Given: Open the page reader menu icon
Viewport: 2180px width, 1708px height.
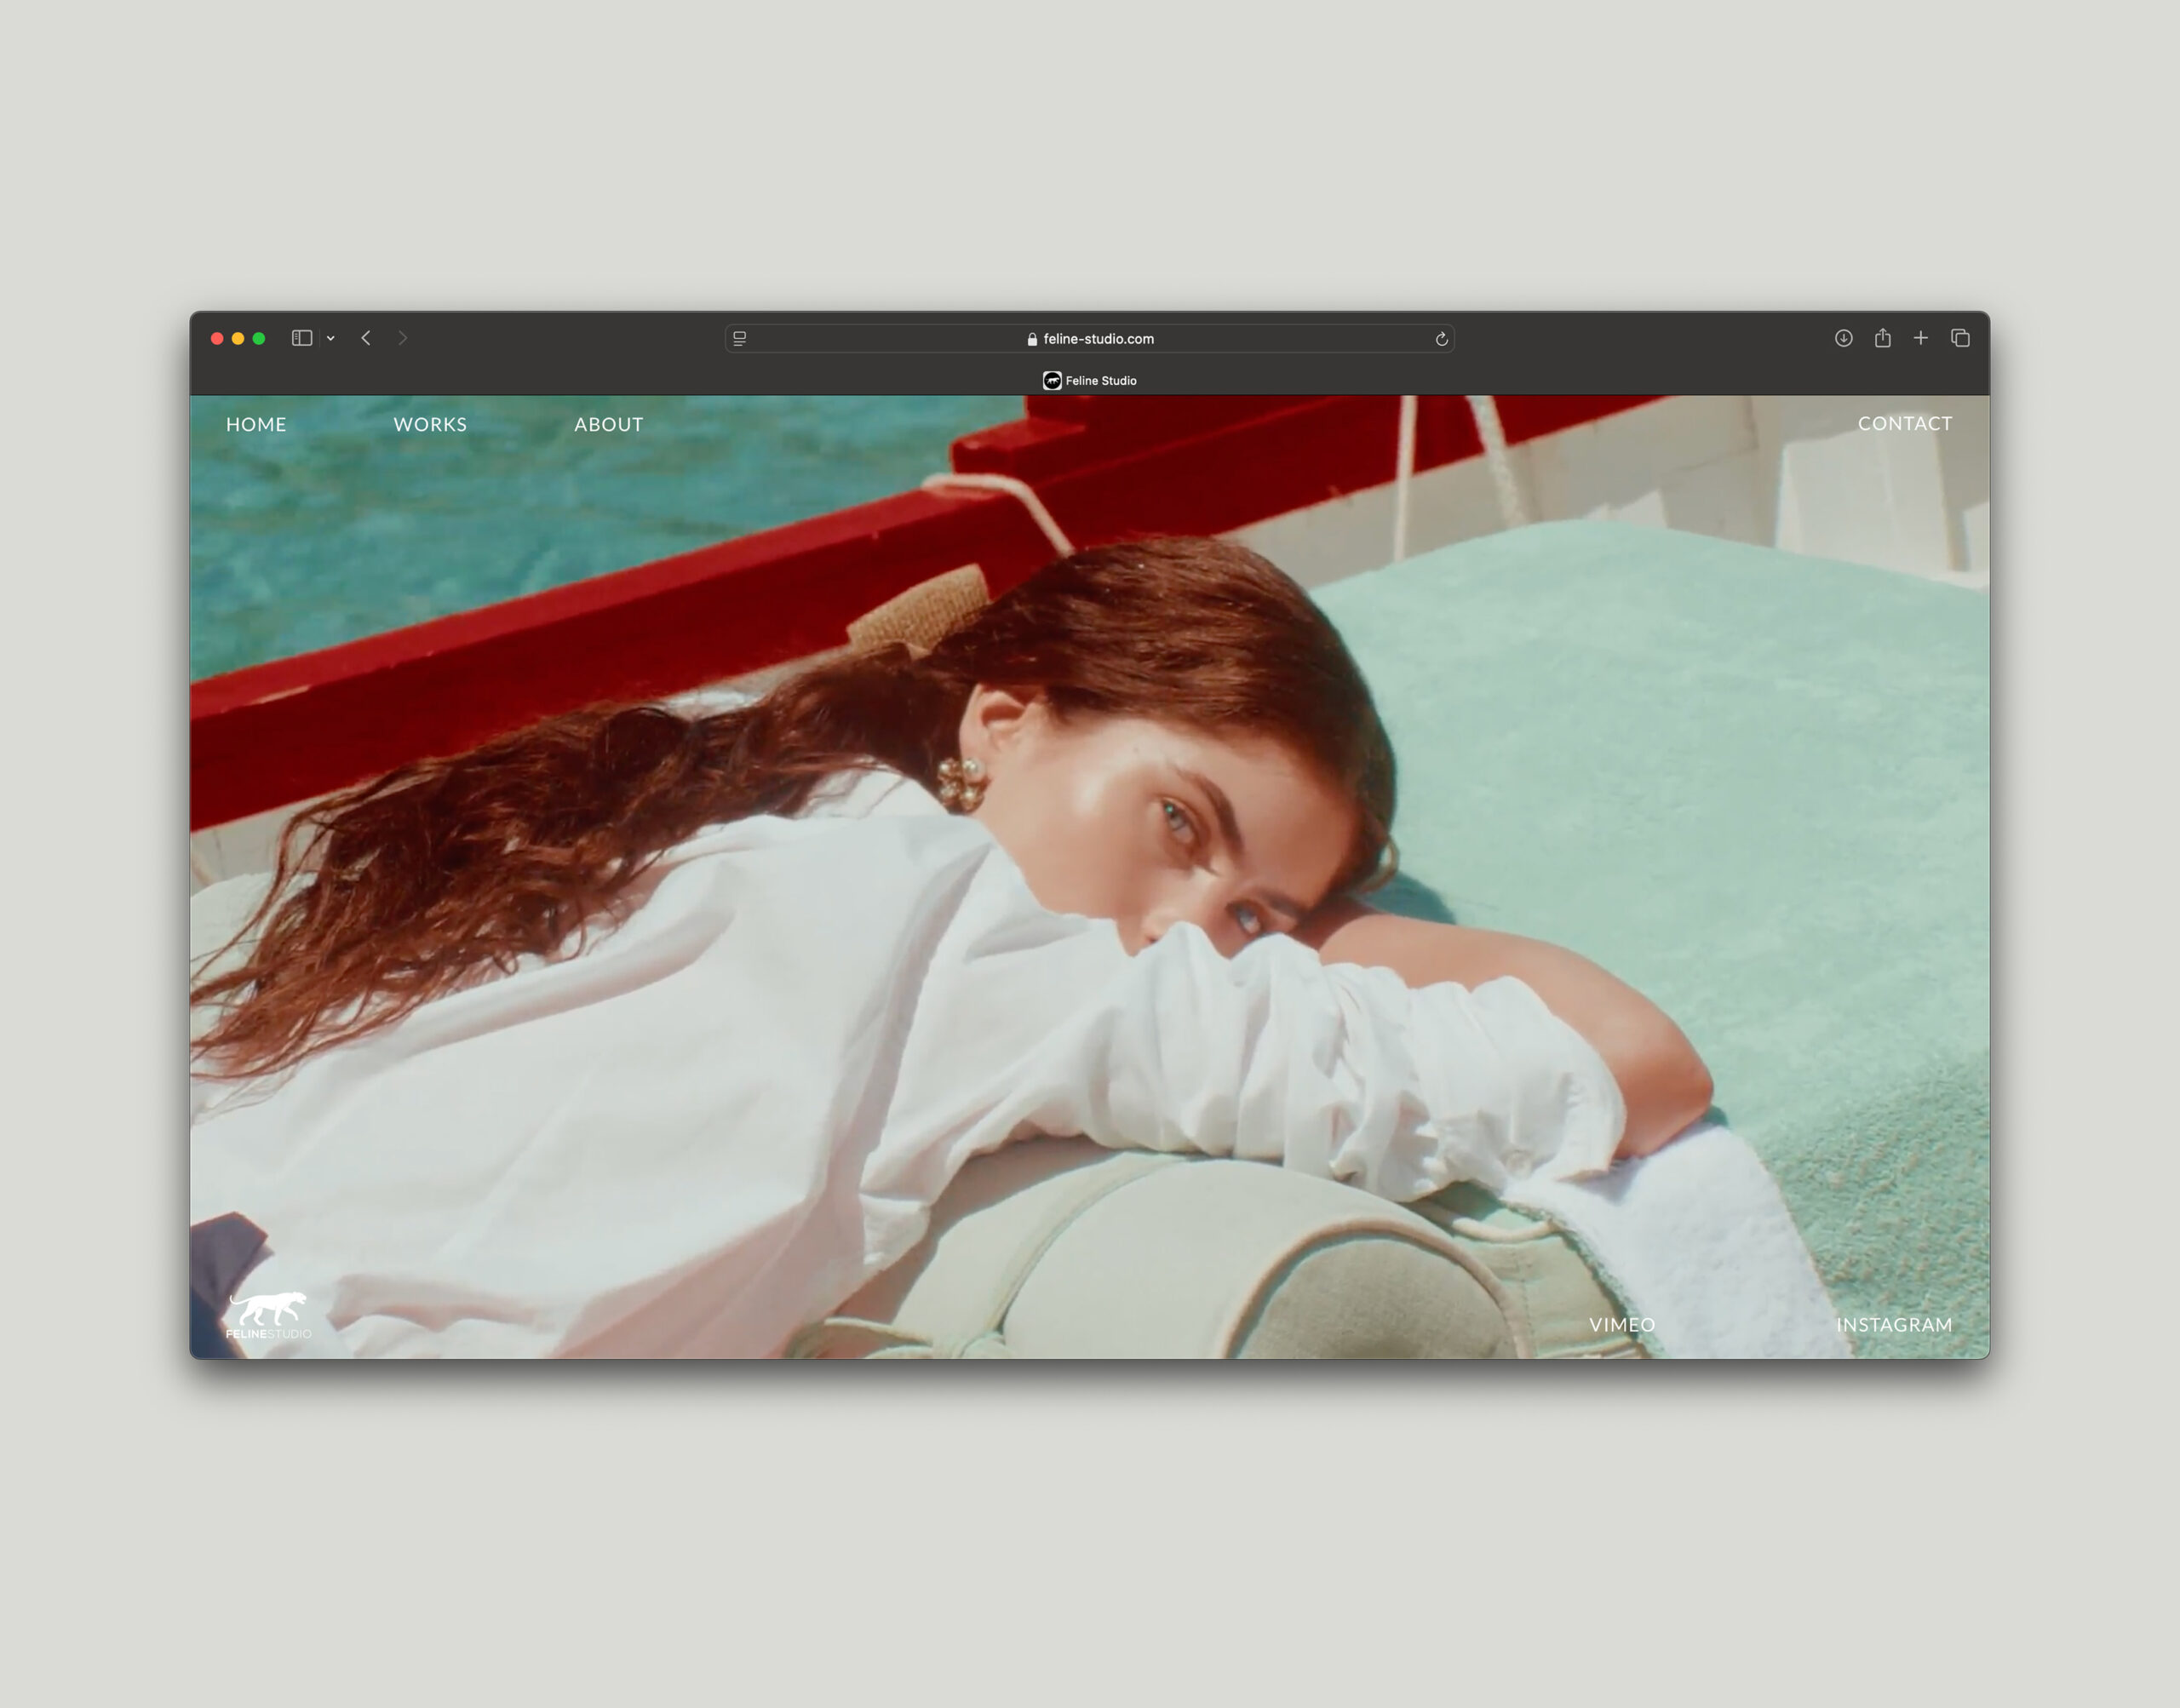Looking at the screenshot, I should coord(740,339).
